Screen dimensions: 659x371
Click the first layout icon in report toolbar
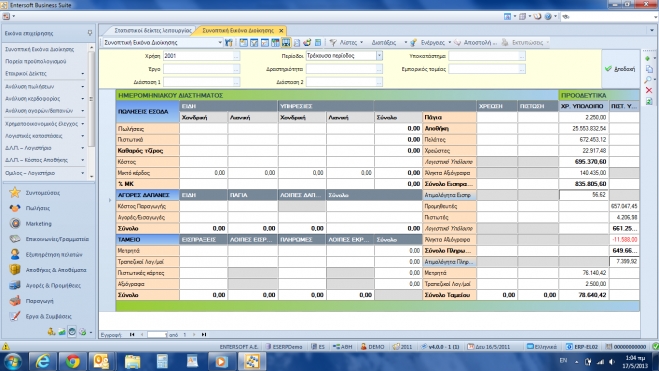(x=243, y=42)
